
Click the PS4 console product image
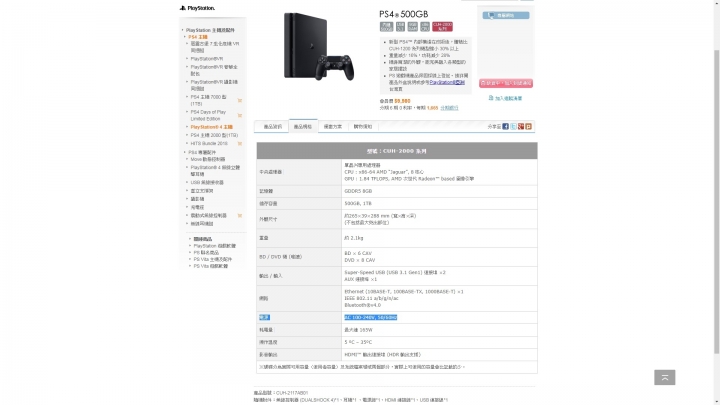pyautogui.click(x=318, y=46)
